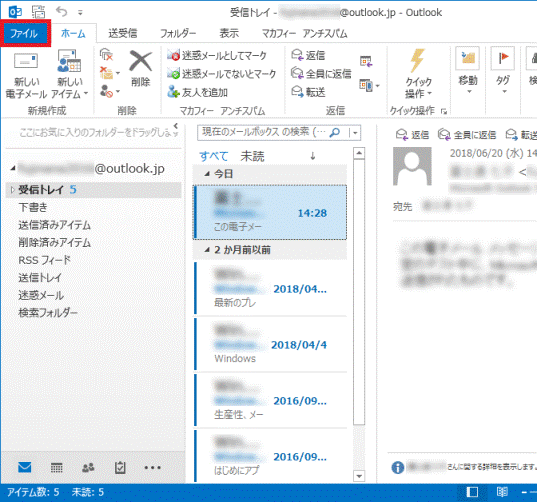Click 迷惑メールとしてマーク
537x502 pixels.
pyautogui.click(x=216, y=55)
